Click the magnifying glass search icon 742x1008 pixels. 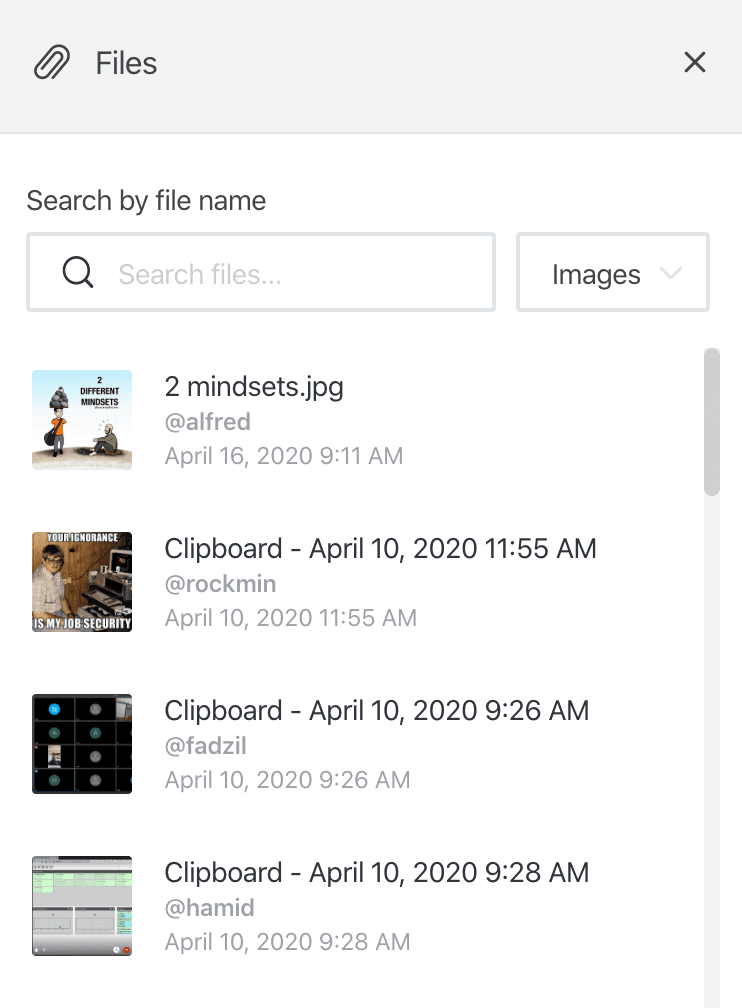click(77, 272)
